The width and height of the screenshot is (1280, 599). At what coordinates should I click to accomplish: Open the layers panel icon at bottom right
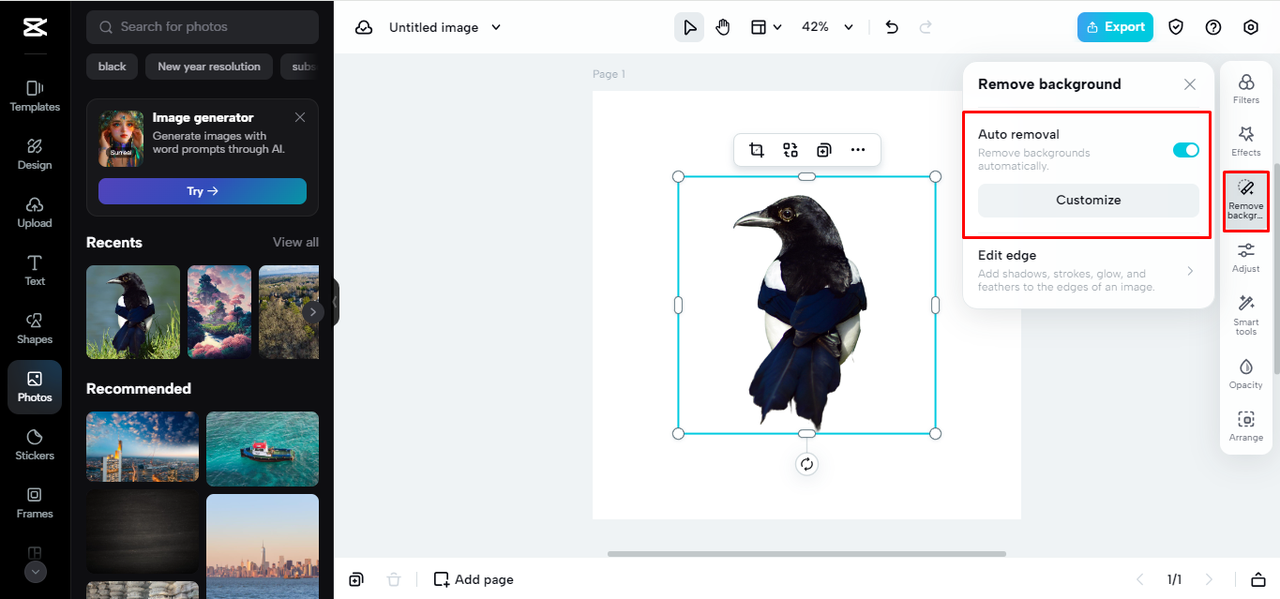point(1258,579)
